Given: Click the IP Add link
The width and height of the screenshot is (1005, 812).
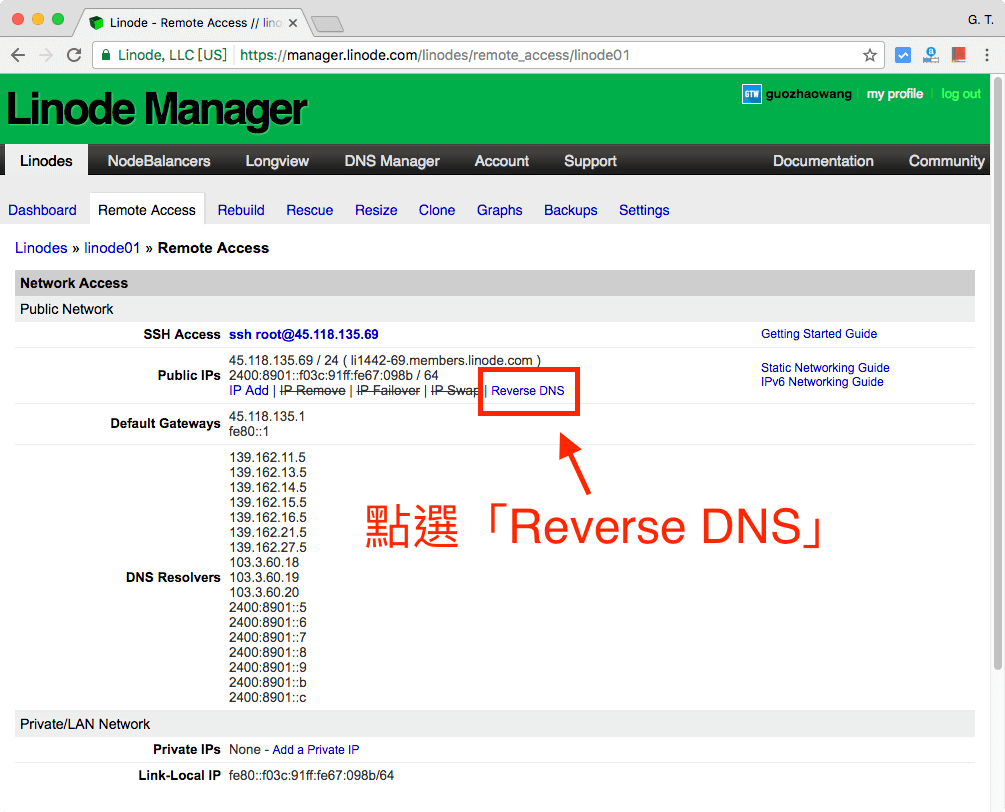Looking at the screenshot, I should click(x=248, y=390).
